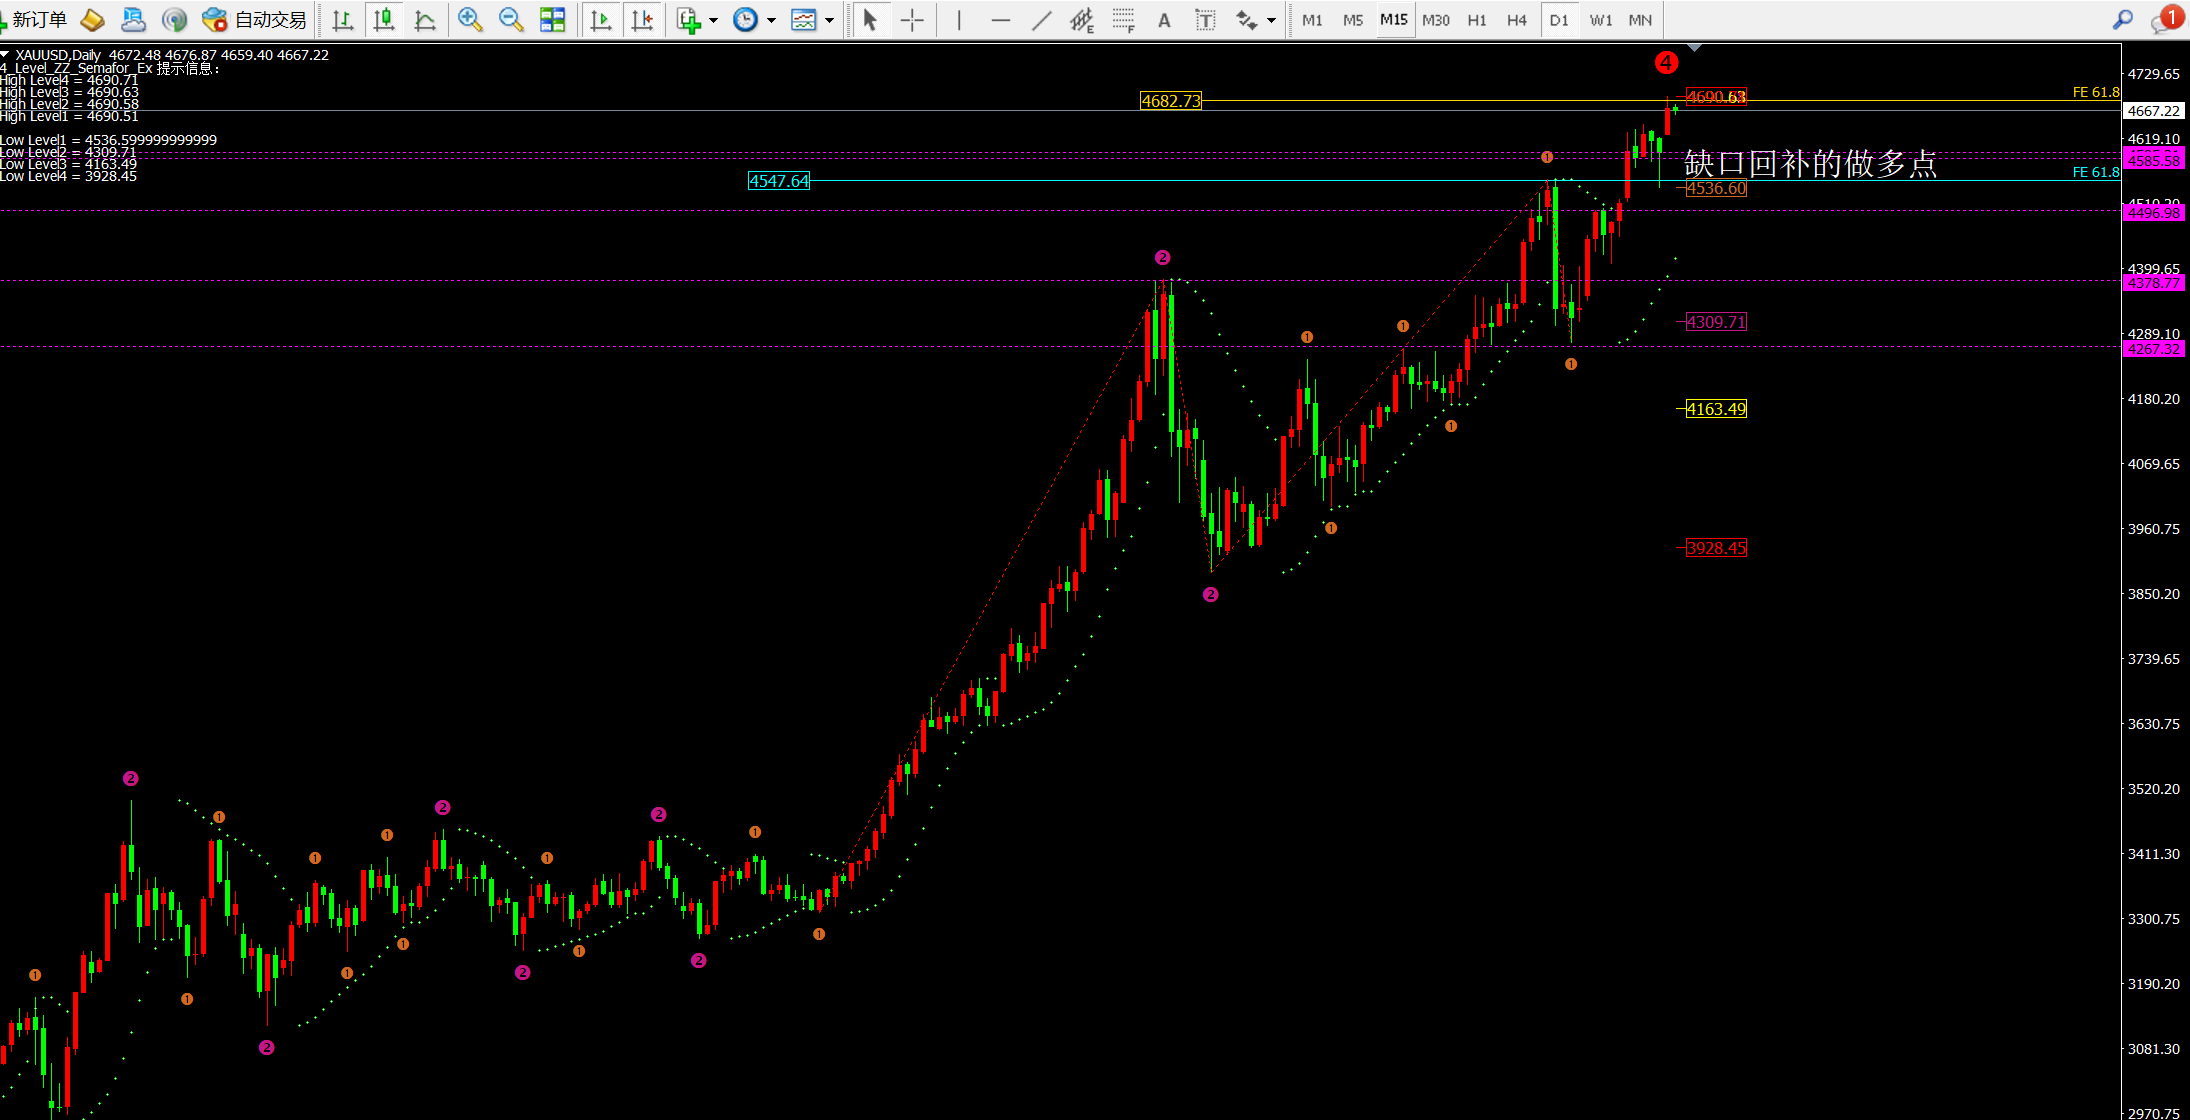The image size is (2190, 1120).
Task: Zoom out on the chart
Action: pos(511,20)
